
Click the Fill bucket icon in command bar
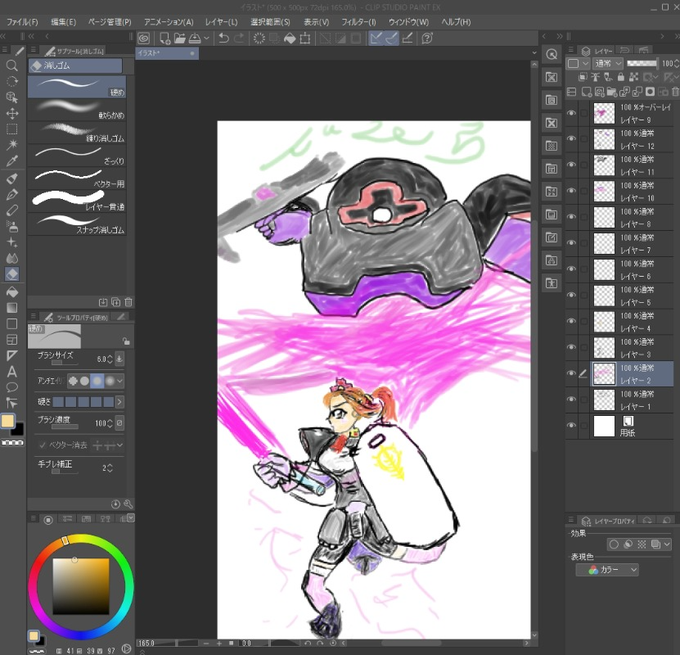(x=290, y=38)
